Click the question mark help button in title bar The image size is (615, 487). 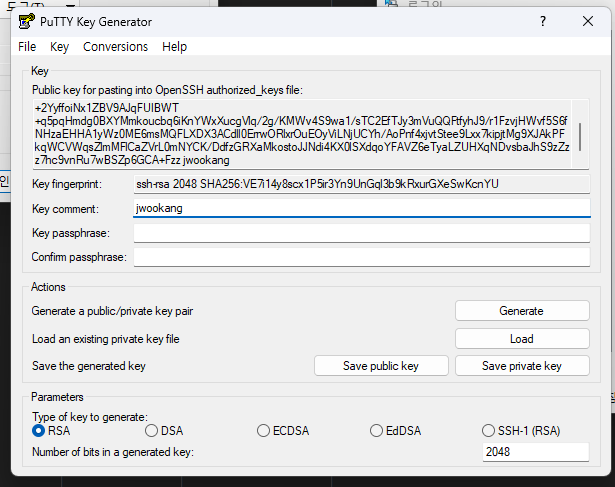[543, 21]
